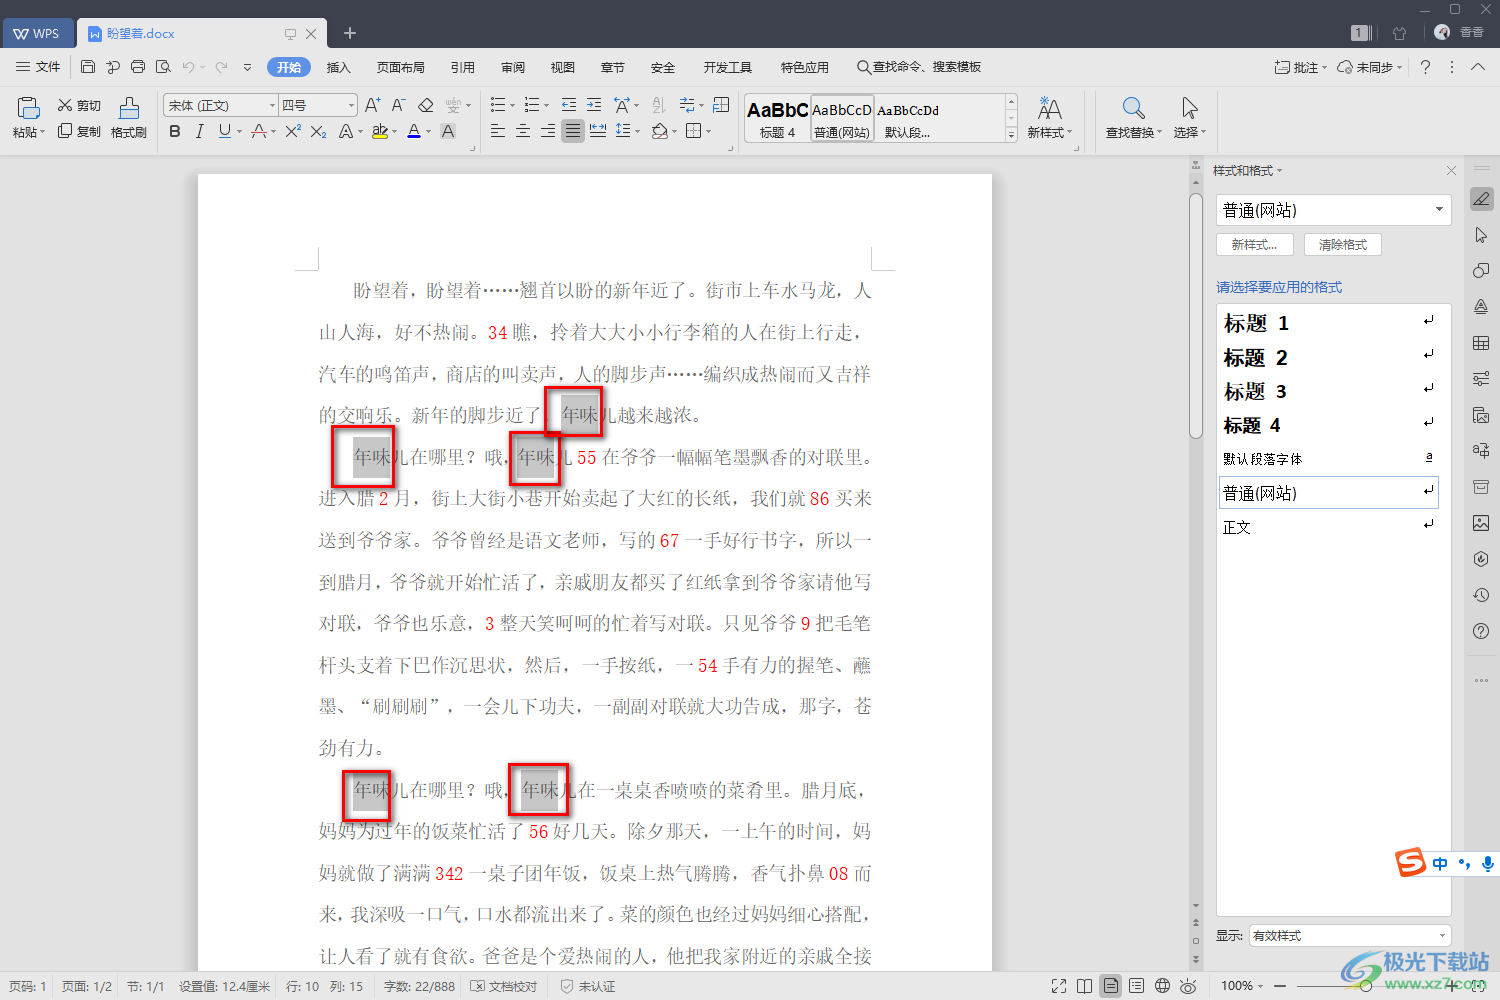
Task: Expand the line spacing dropdown
Action: click(637, 131)
